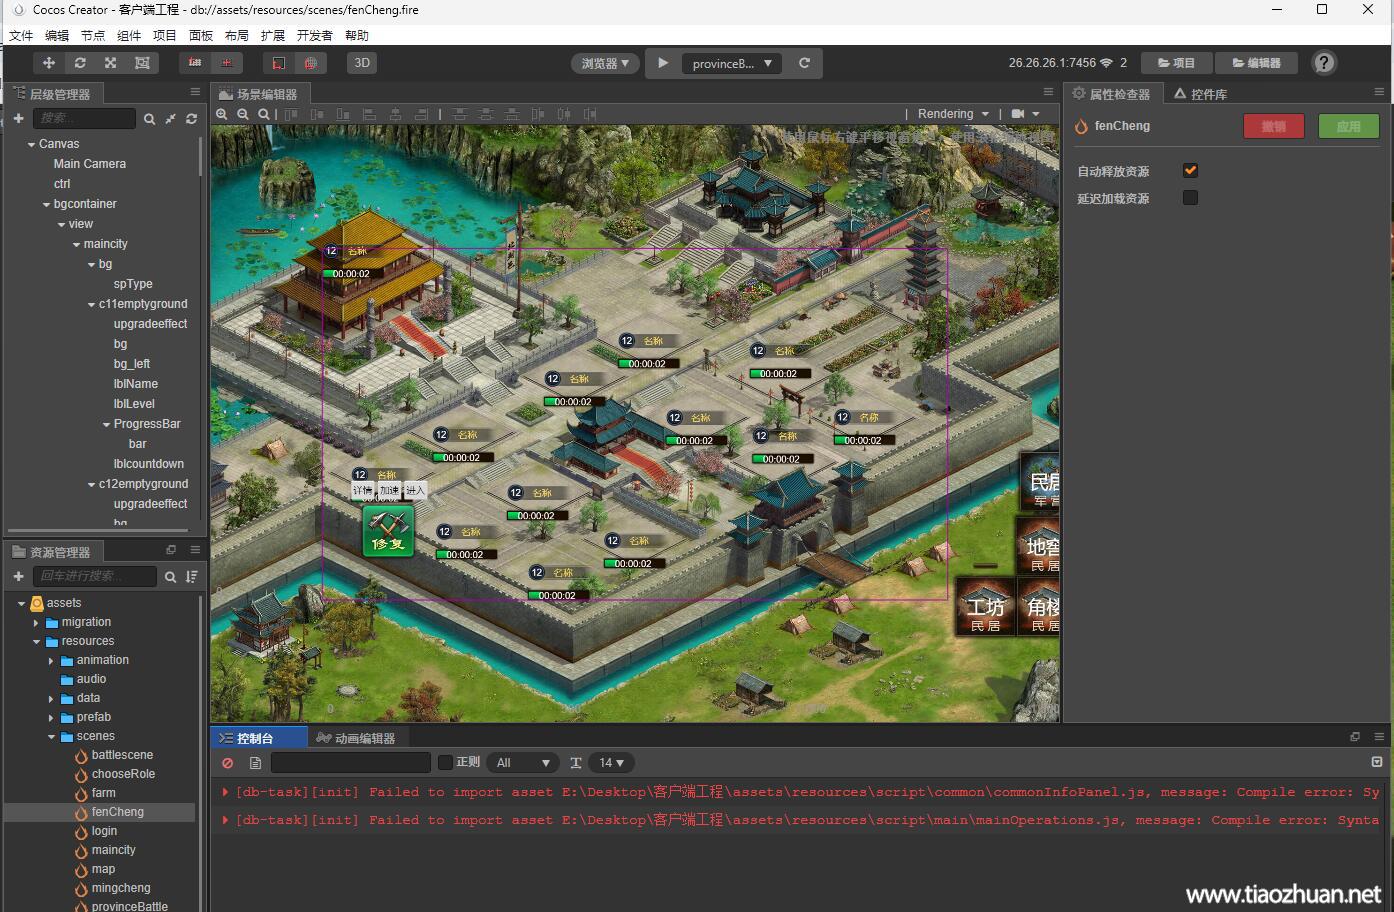Select the lblcountdown node
The width and height of the screenshot is (1394, 912).
click(x=149, y=464)
